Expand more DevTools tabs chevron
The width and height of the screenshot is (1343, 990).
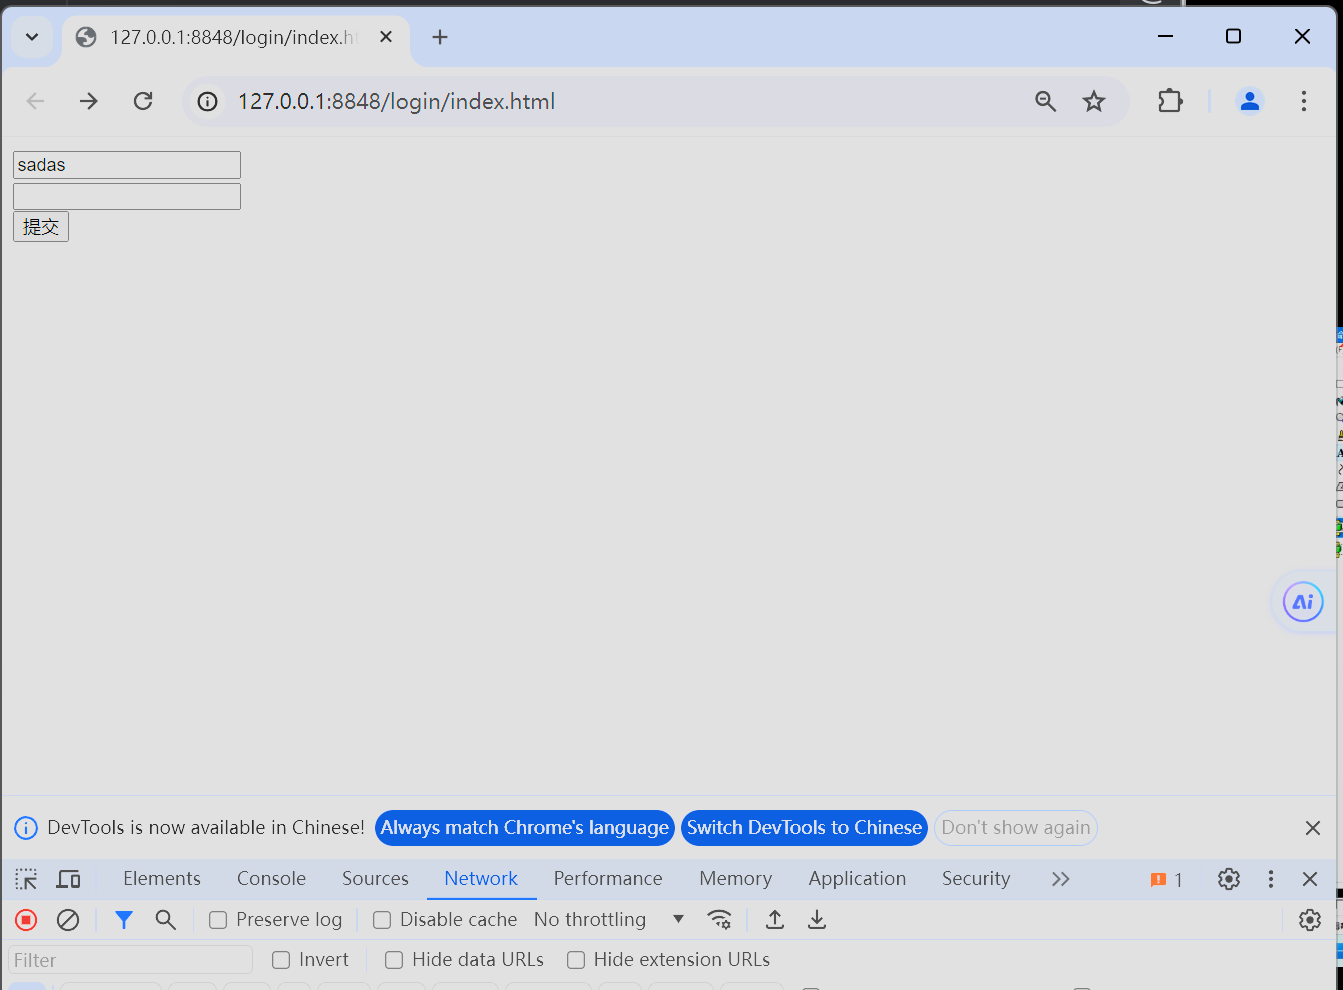coord(1060,879)
